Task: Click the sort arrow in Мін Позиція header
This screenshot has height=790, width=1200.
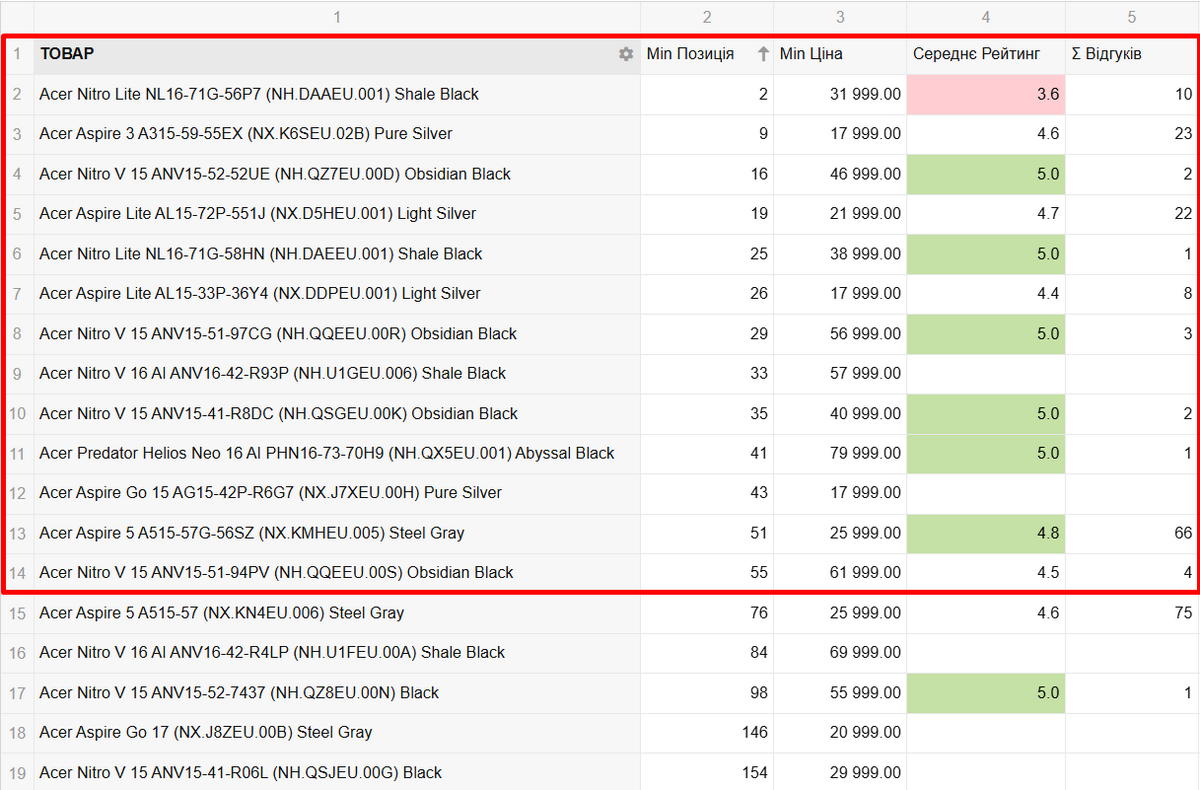Action: pos(763,54)
